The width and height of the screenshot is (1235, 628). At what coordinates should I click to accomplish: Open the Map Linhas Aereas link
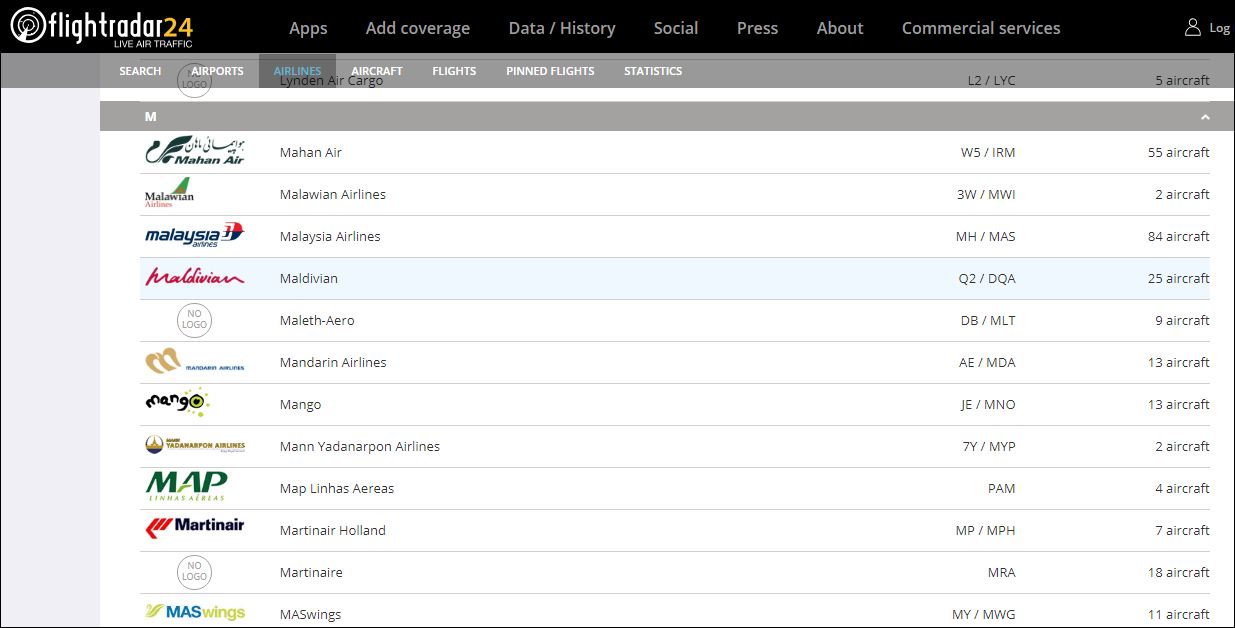[x=337, y=488]
